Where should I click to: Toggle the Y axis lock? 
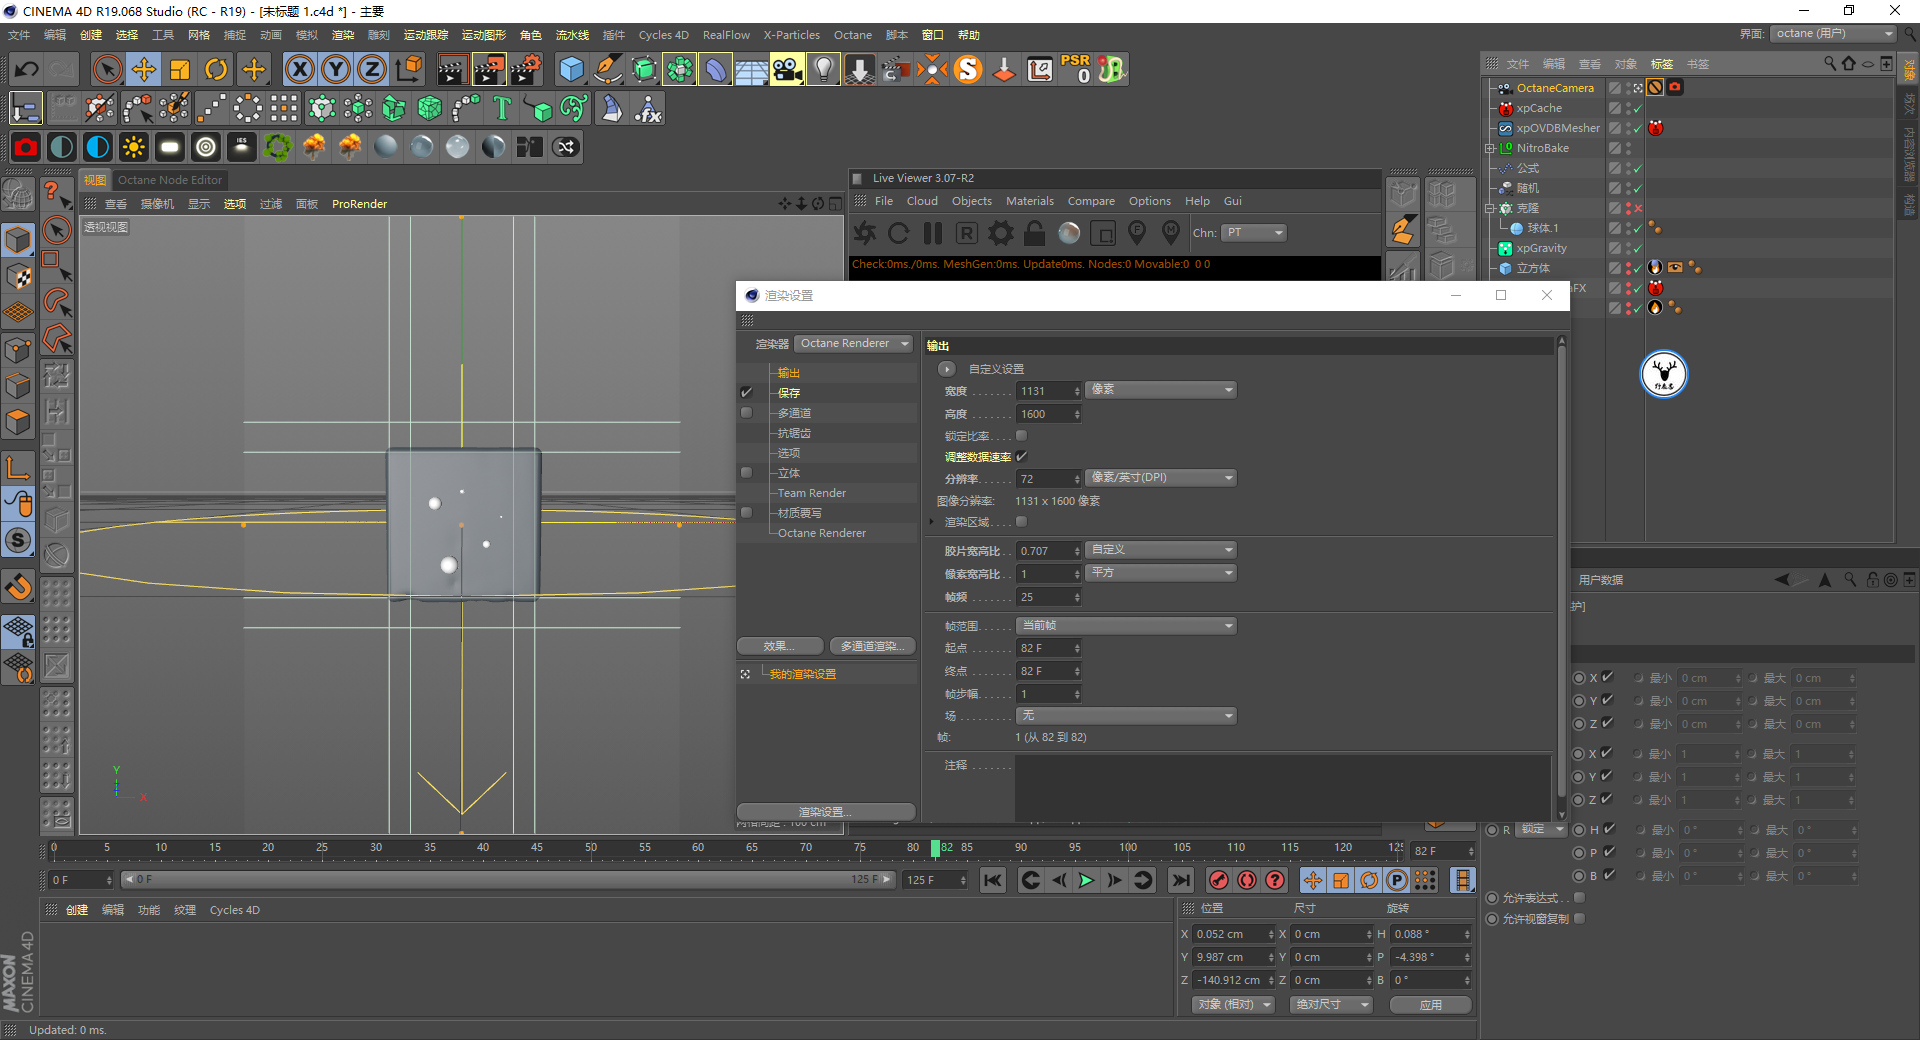pos(336,69)
